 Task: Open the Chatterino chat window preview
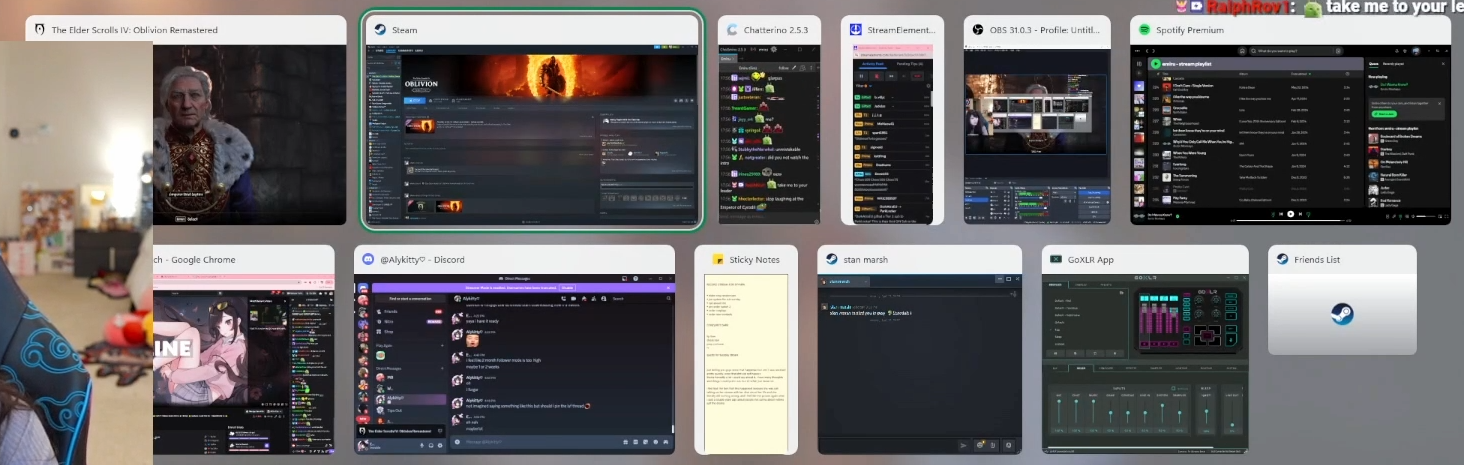[769, 134]
